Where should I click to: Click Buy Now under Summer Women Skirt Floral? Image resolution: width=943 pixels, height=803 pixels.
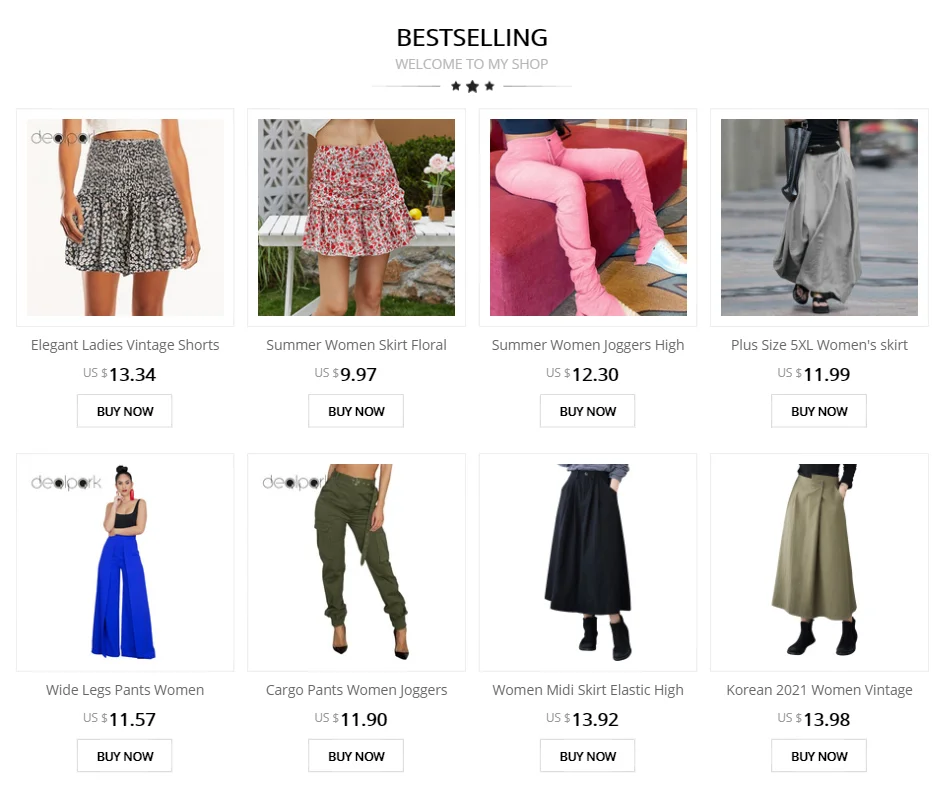[356, 411]
